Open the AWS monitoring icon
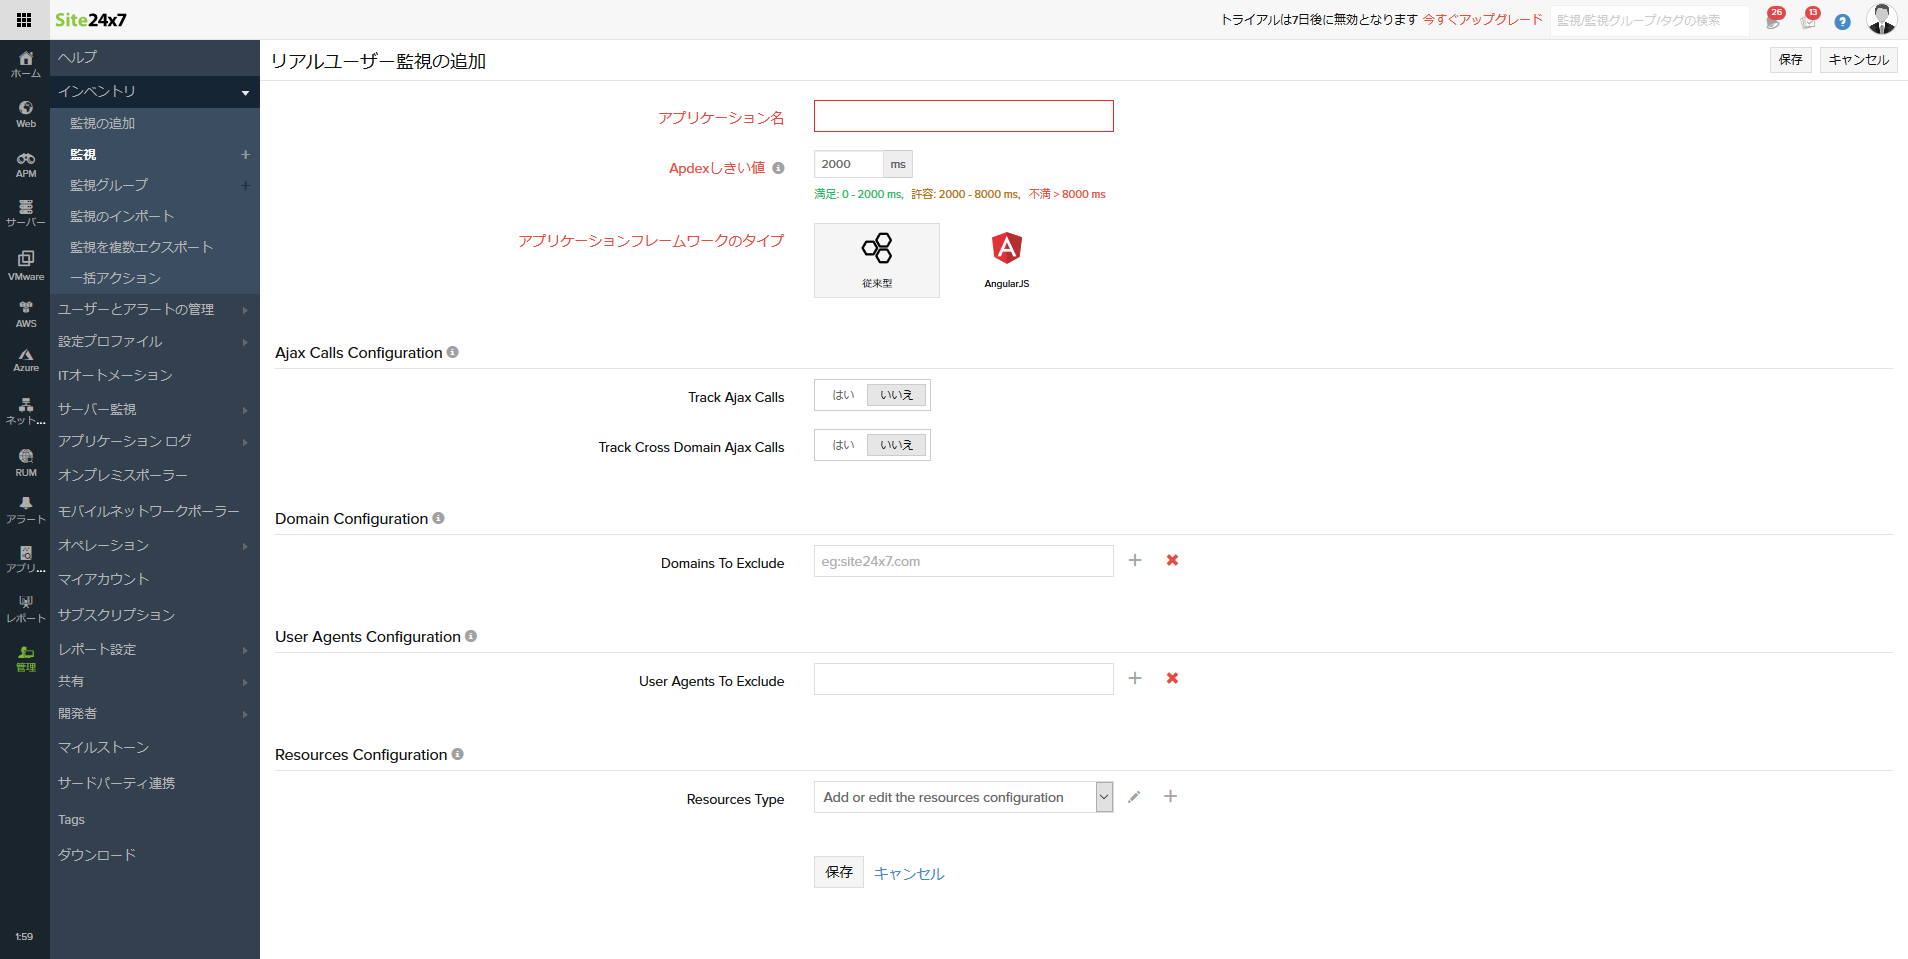Image resolution: width=1908 pixels, height=959 pixels. tap(26, 314)
